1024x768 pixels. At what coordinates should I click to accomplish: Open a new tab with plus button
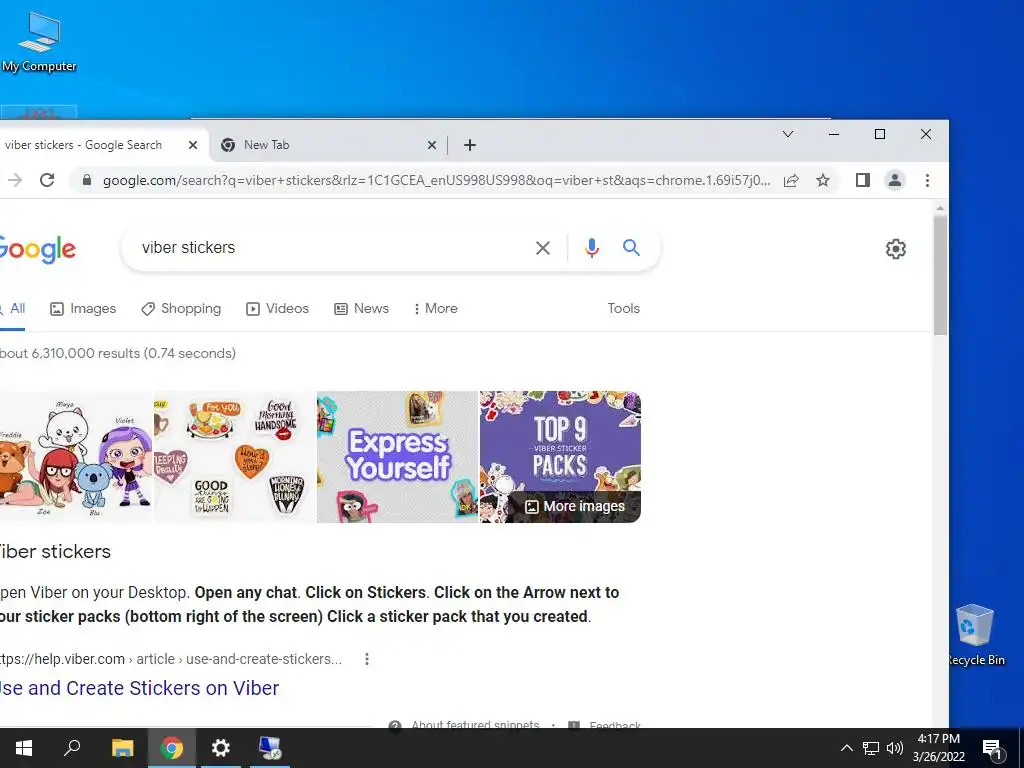470,145
